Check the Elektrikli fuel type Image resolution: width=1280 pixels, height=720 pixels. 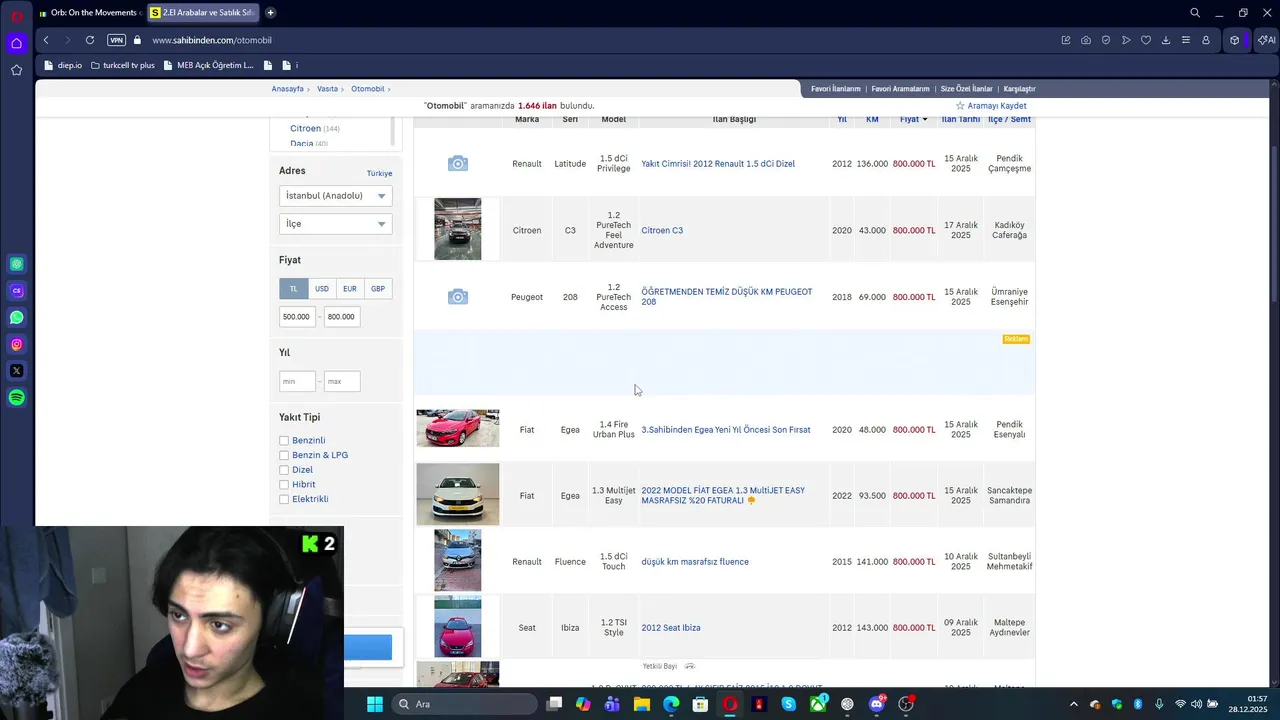pos(284,499)
